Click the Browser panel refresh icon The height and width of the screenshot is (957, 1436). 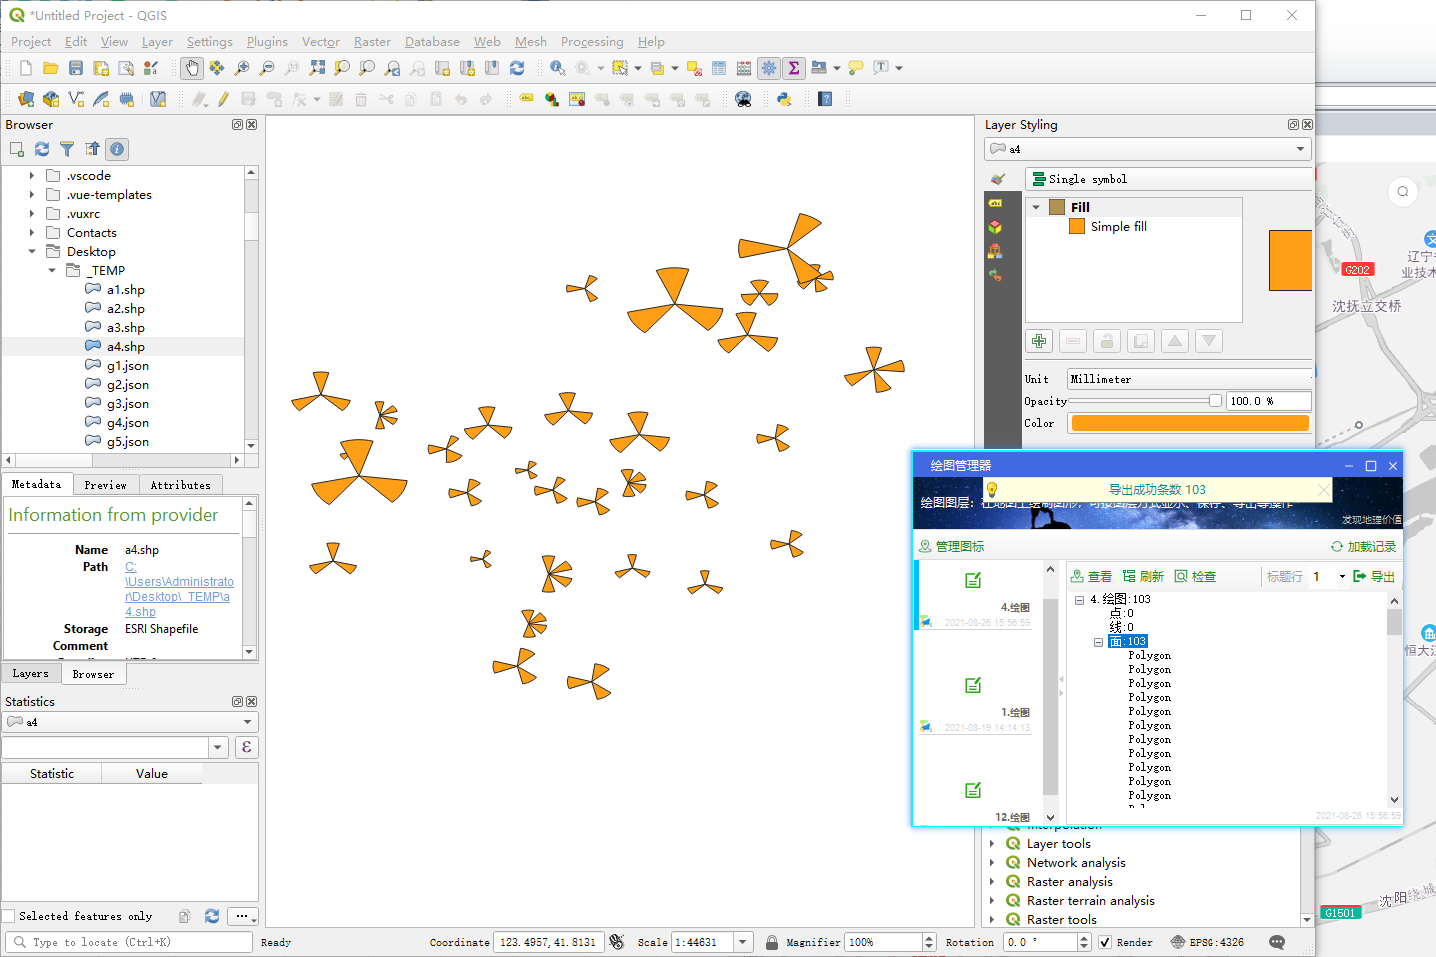click(x=42, y=149)
